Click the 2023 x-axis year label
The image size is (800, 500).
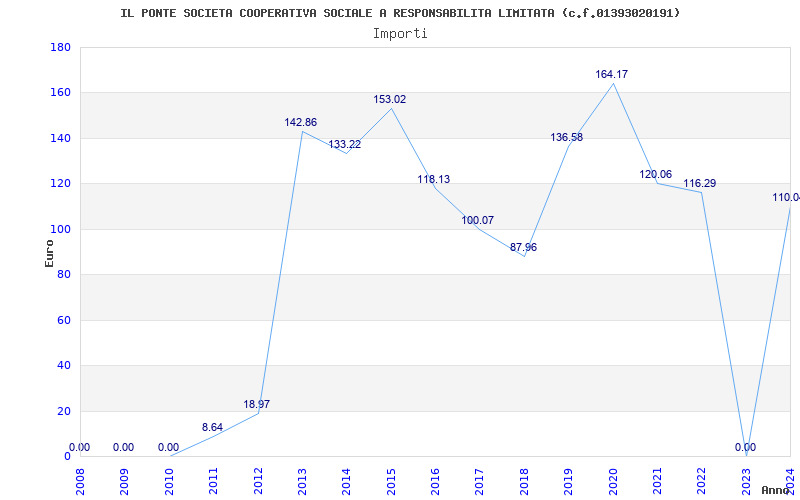(x=746, y=481)
